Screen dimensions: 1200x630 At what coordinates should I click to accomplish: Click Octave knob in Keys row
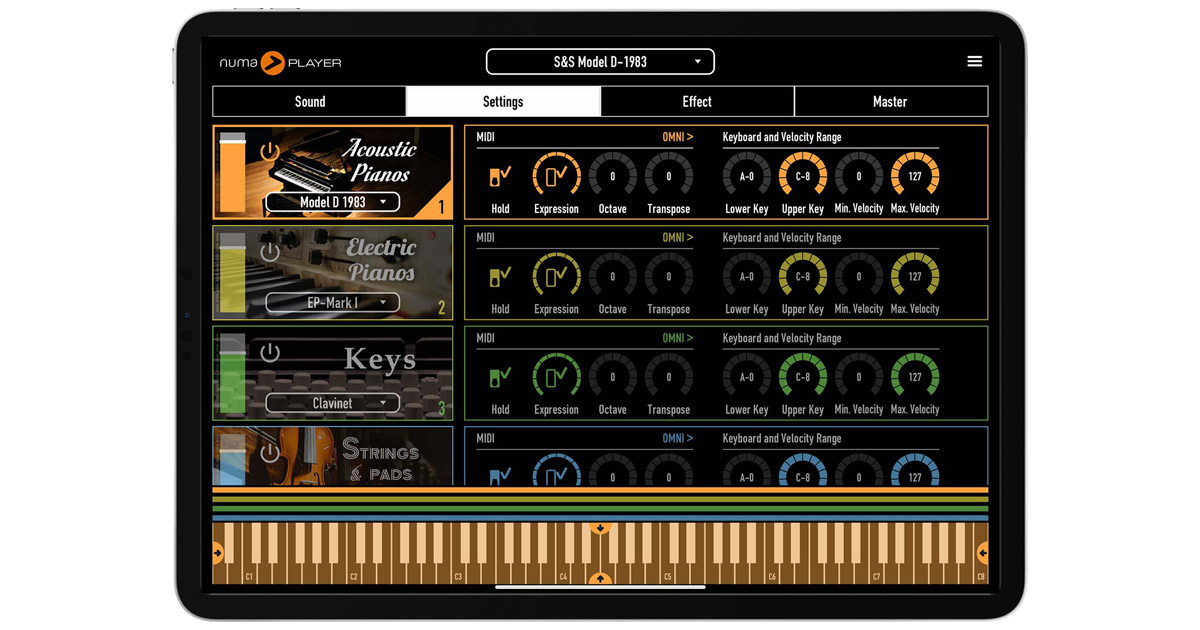612,377
